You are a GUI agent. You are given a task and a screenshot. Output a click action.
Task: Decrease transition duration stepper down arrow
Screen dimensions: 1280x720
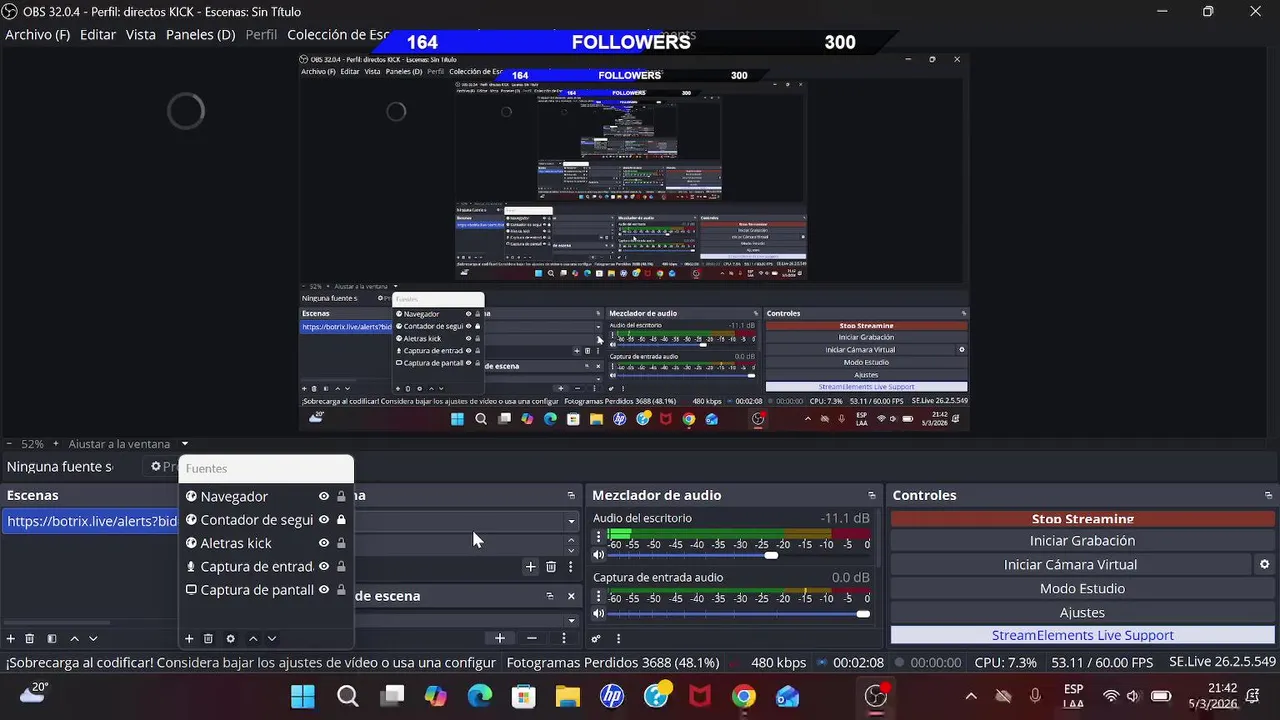571,550
